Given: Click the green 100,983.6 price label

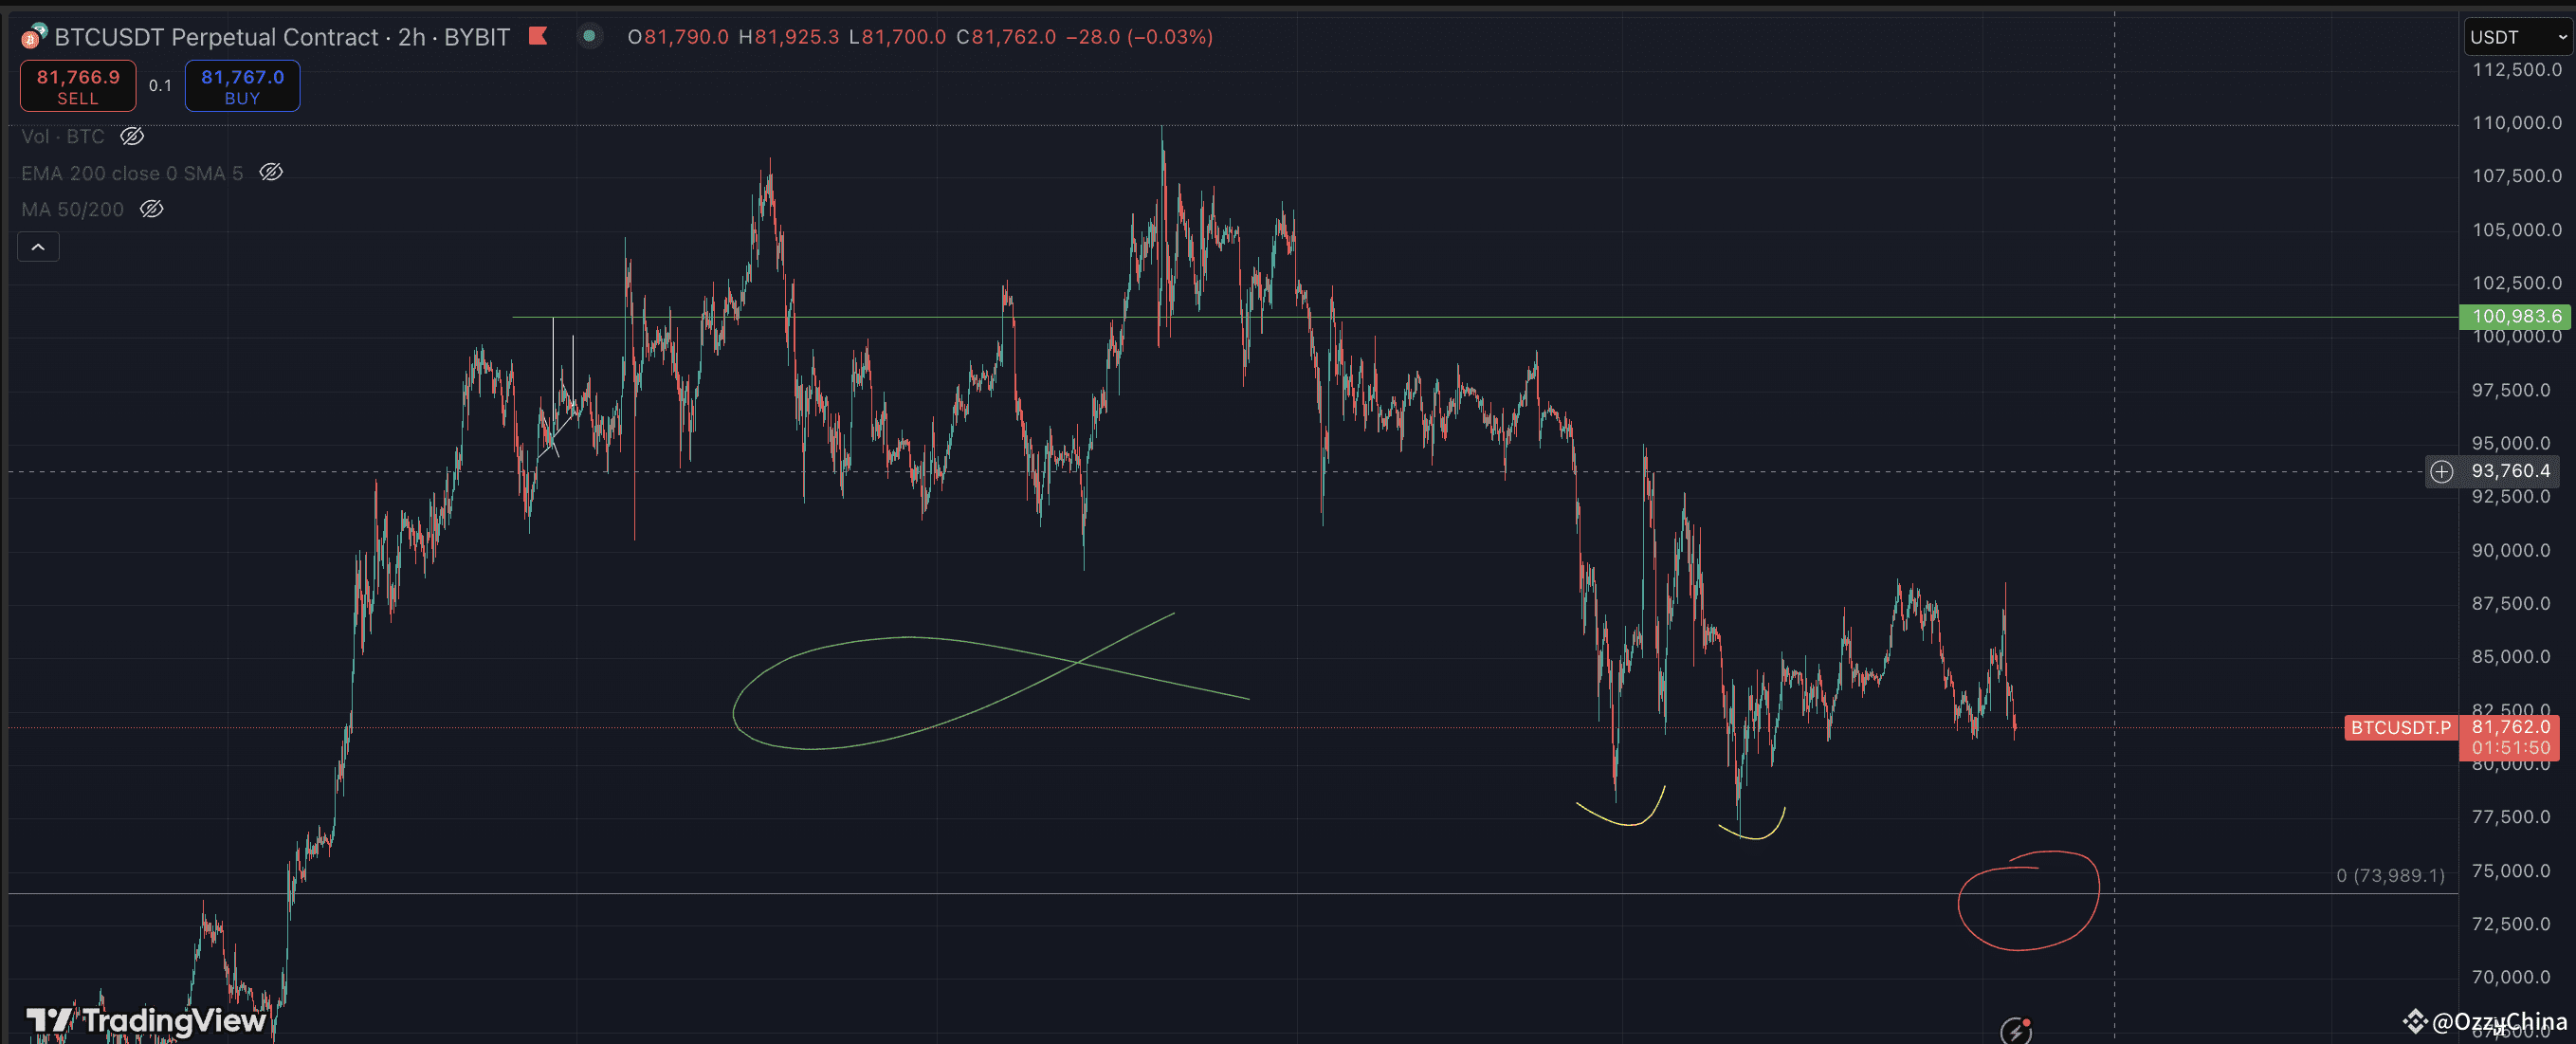Looking at the screenshot, I should click(x=2516, y=317).
